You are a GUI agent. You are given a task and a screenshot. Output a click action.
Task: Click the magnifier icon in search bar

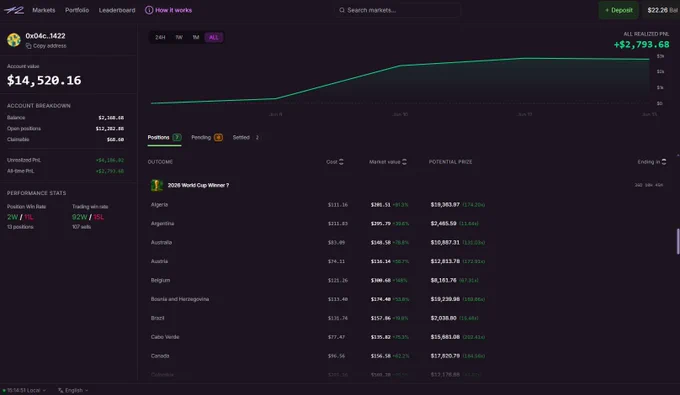tap(342, 10)
